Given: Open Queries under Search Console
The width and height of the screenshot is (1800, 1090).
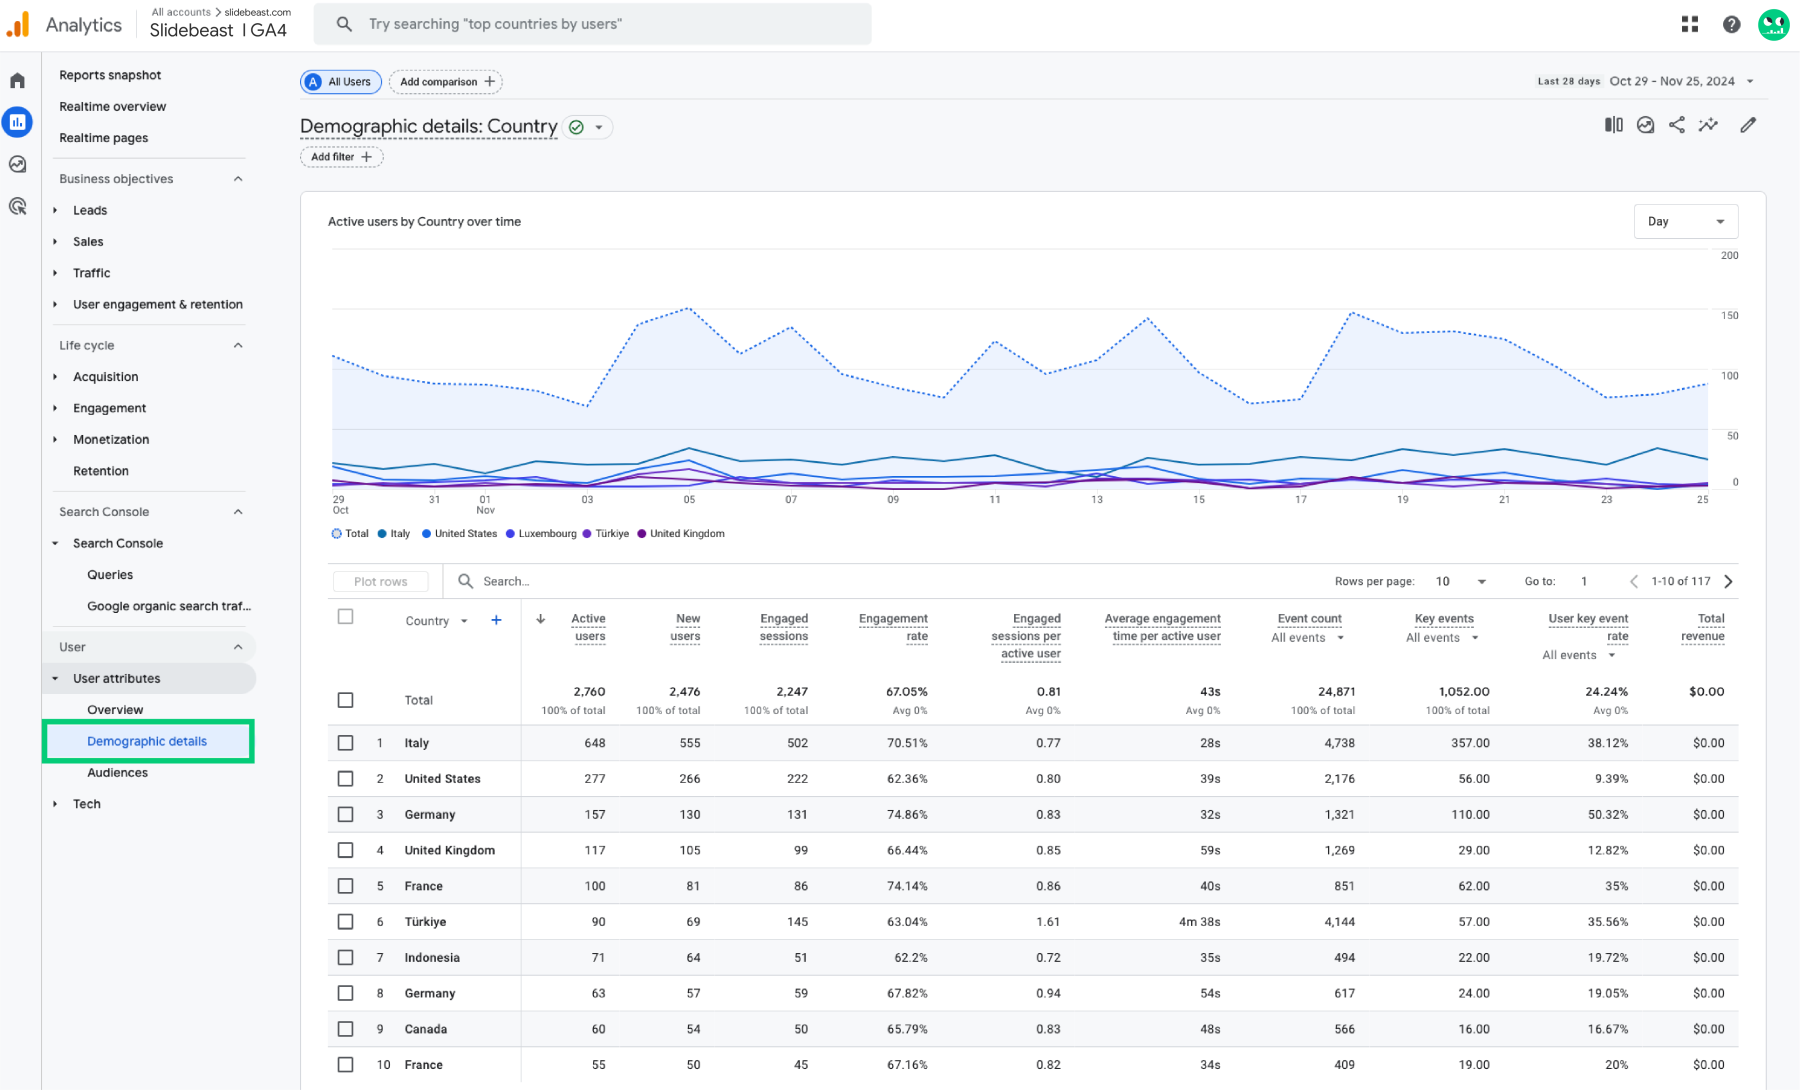Looking at the screenshot, I should (110, 575).
